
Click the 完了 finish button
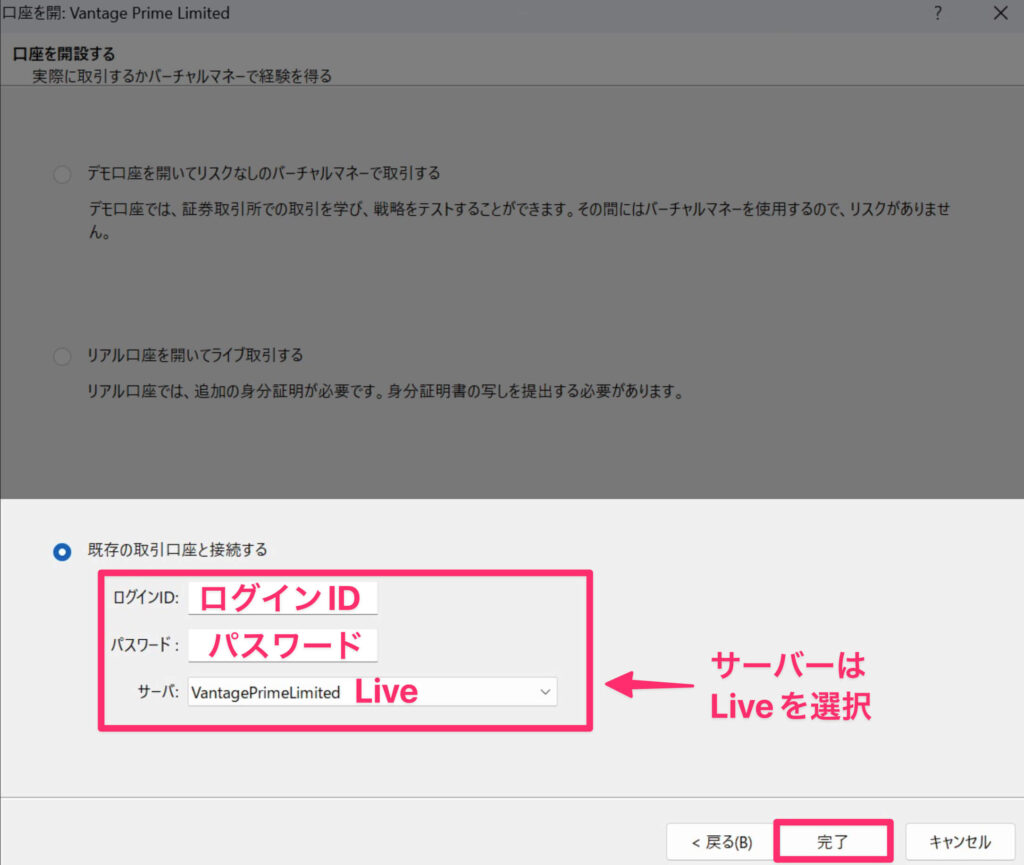click(x=832, y=841)
